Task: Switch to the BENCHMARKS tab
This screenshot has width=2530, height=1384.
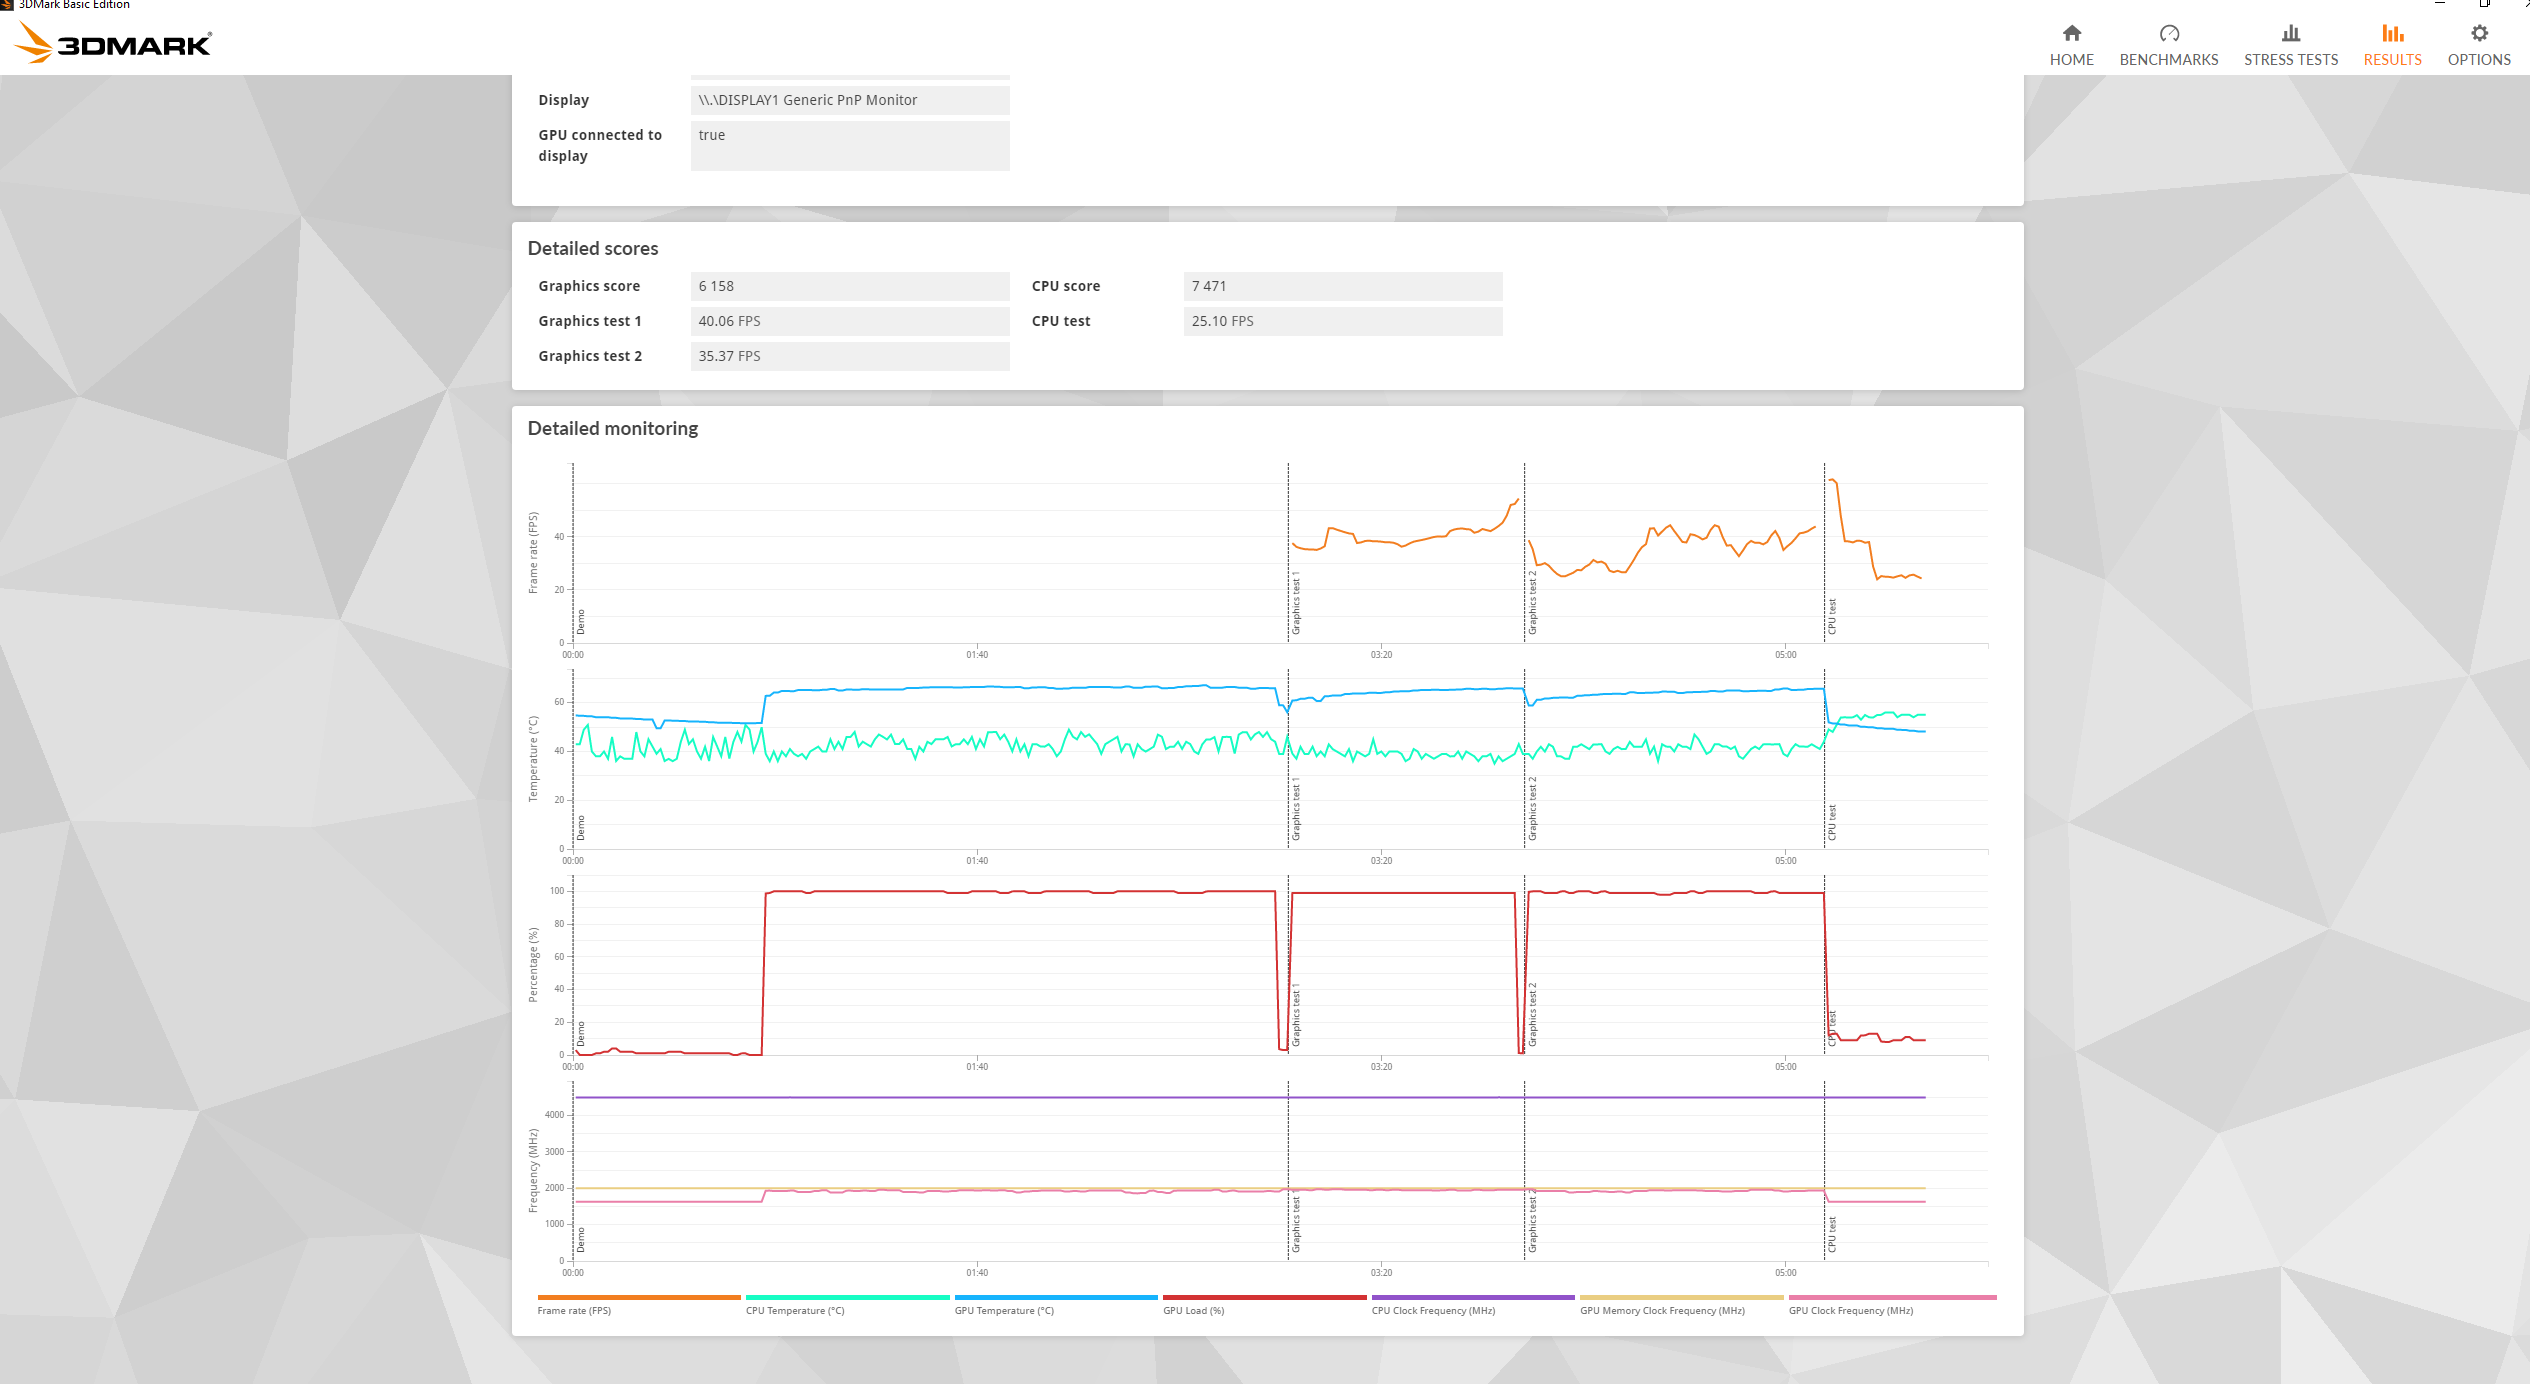Action: (x=2168, y=60)
